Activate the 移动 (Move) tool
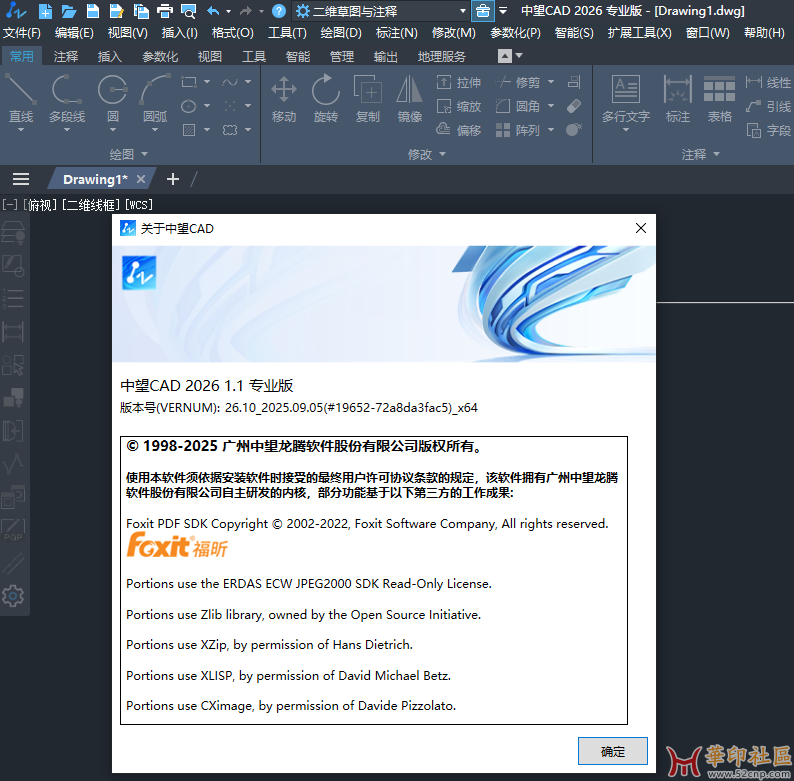The width and height of the screenshot is (794, 781). pos(284,99)
